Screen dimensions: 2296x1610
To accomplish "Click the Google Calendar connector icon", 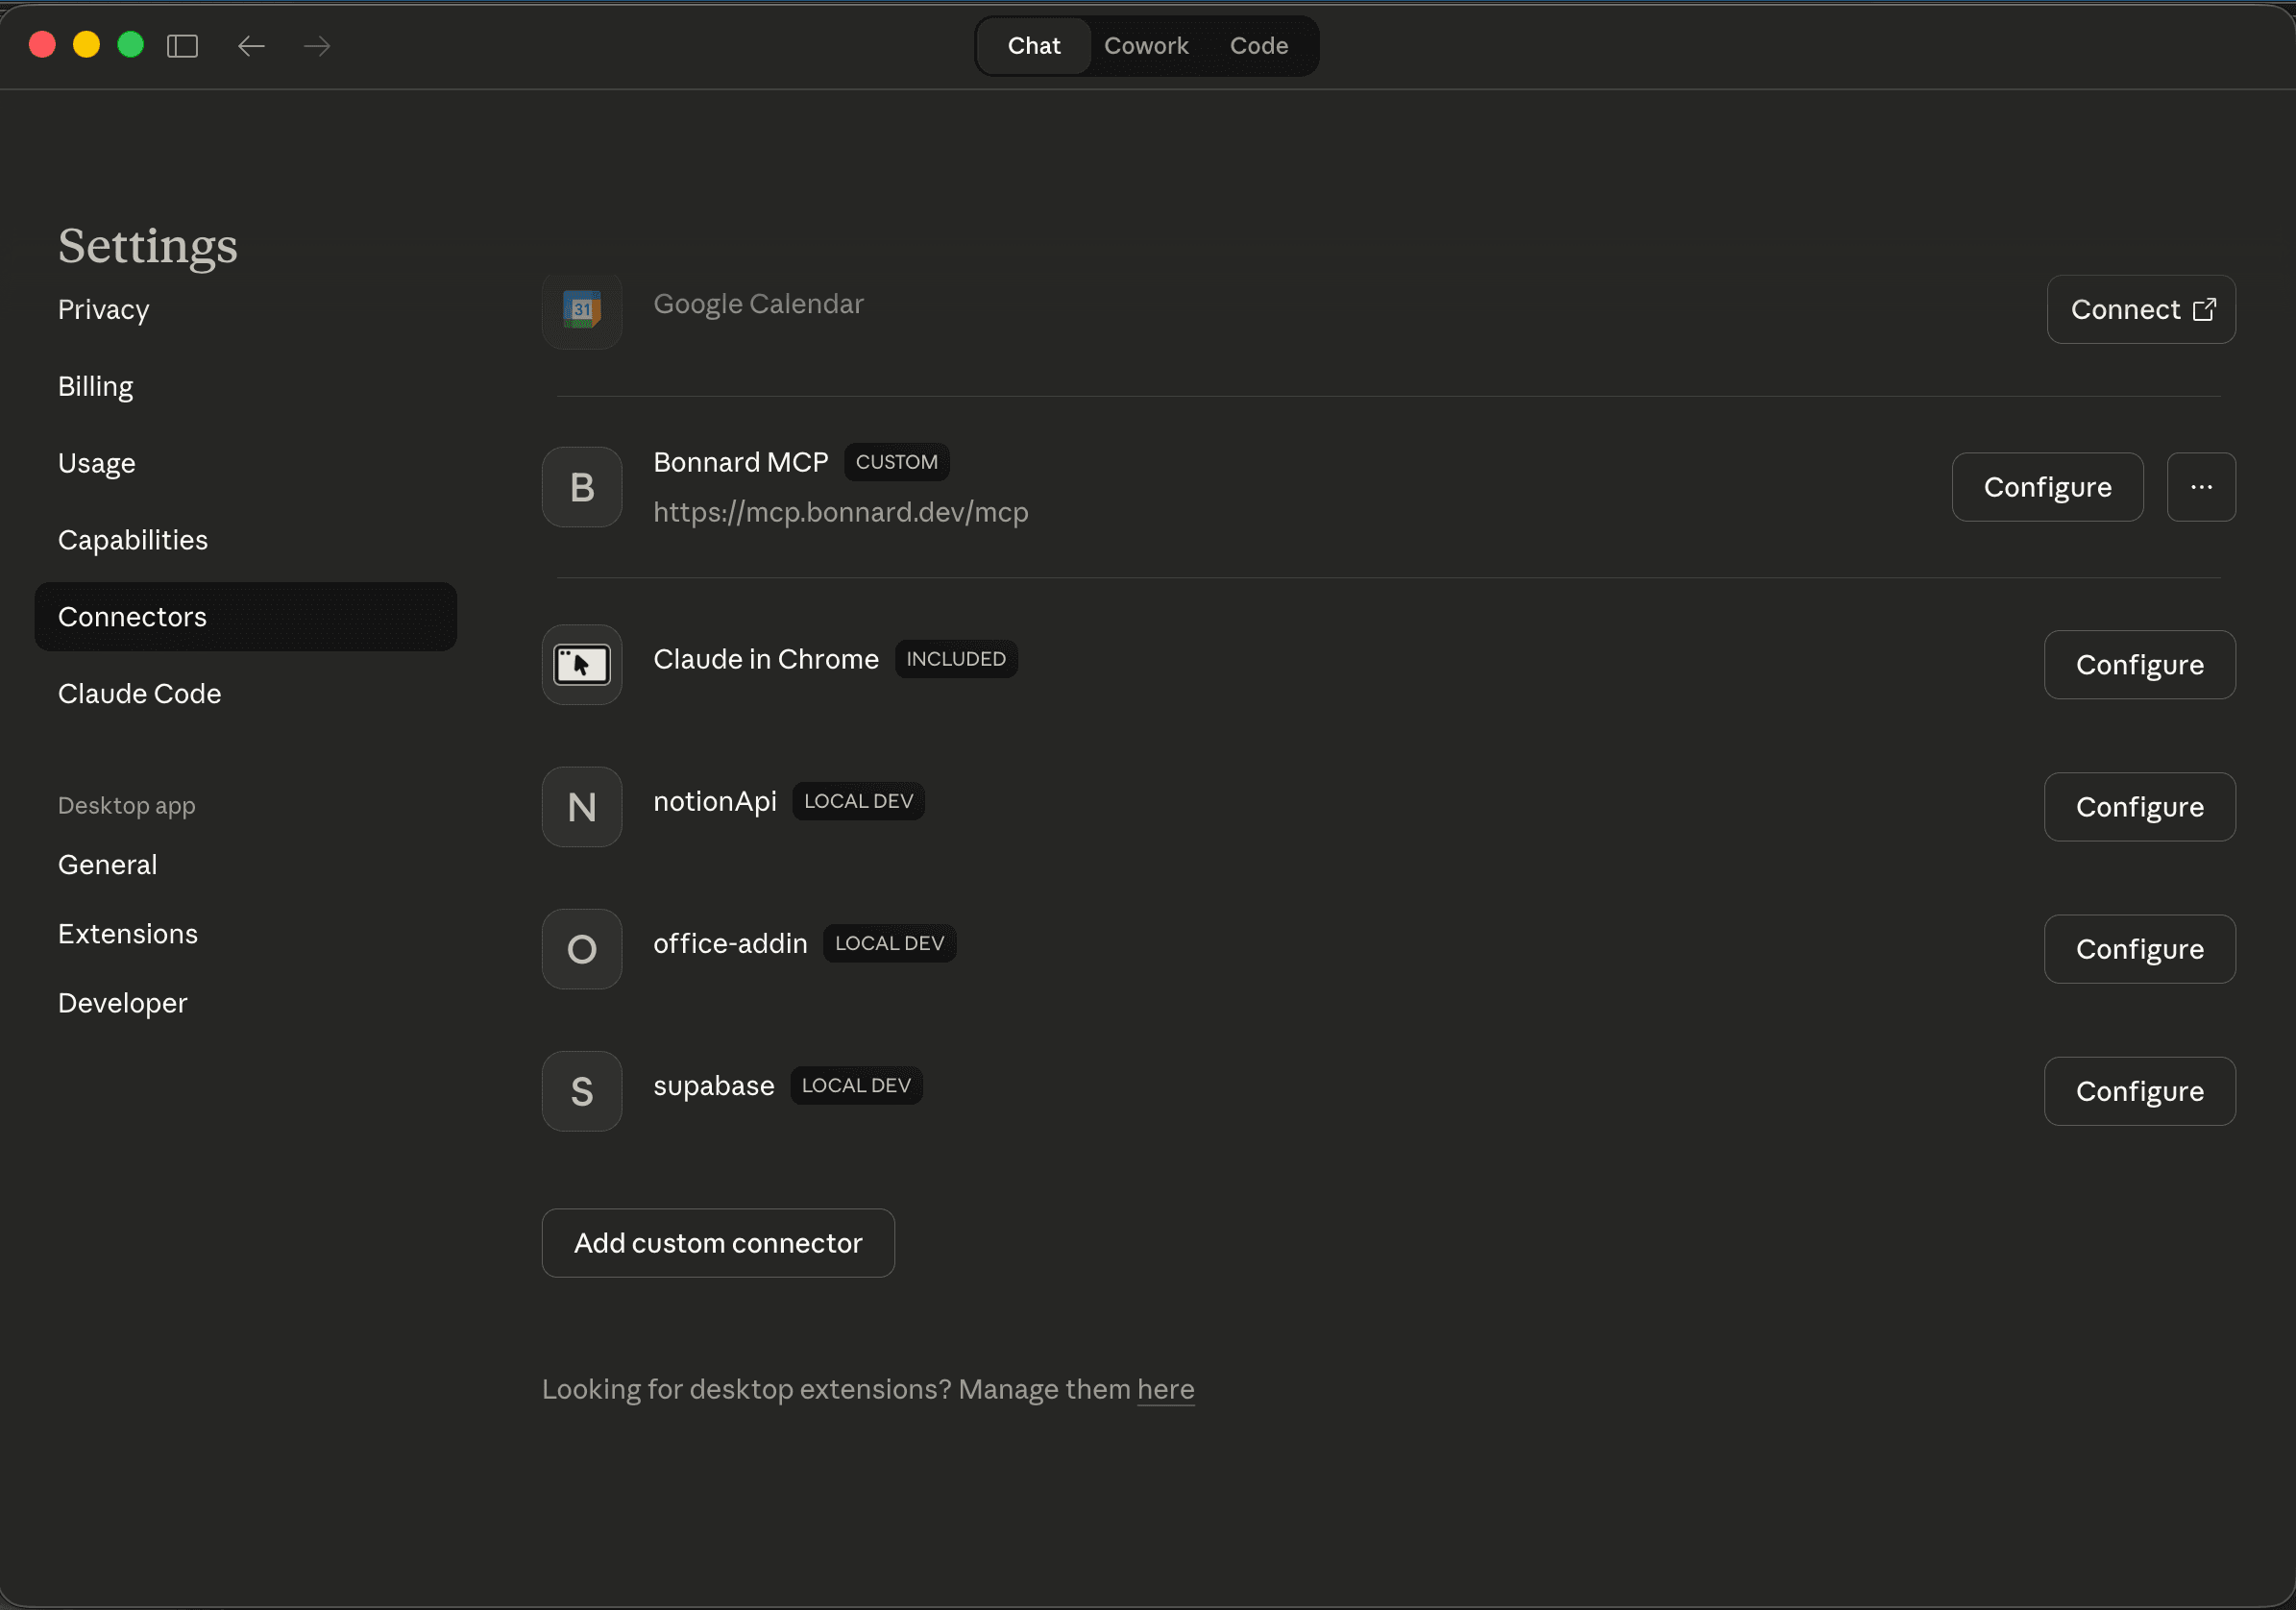I will (x=581, y=311).
